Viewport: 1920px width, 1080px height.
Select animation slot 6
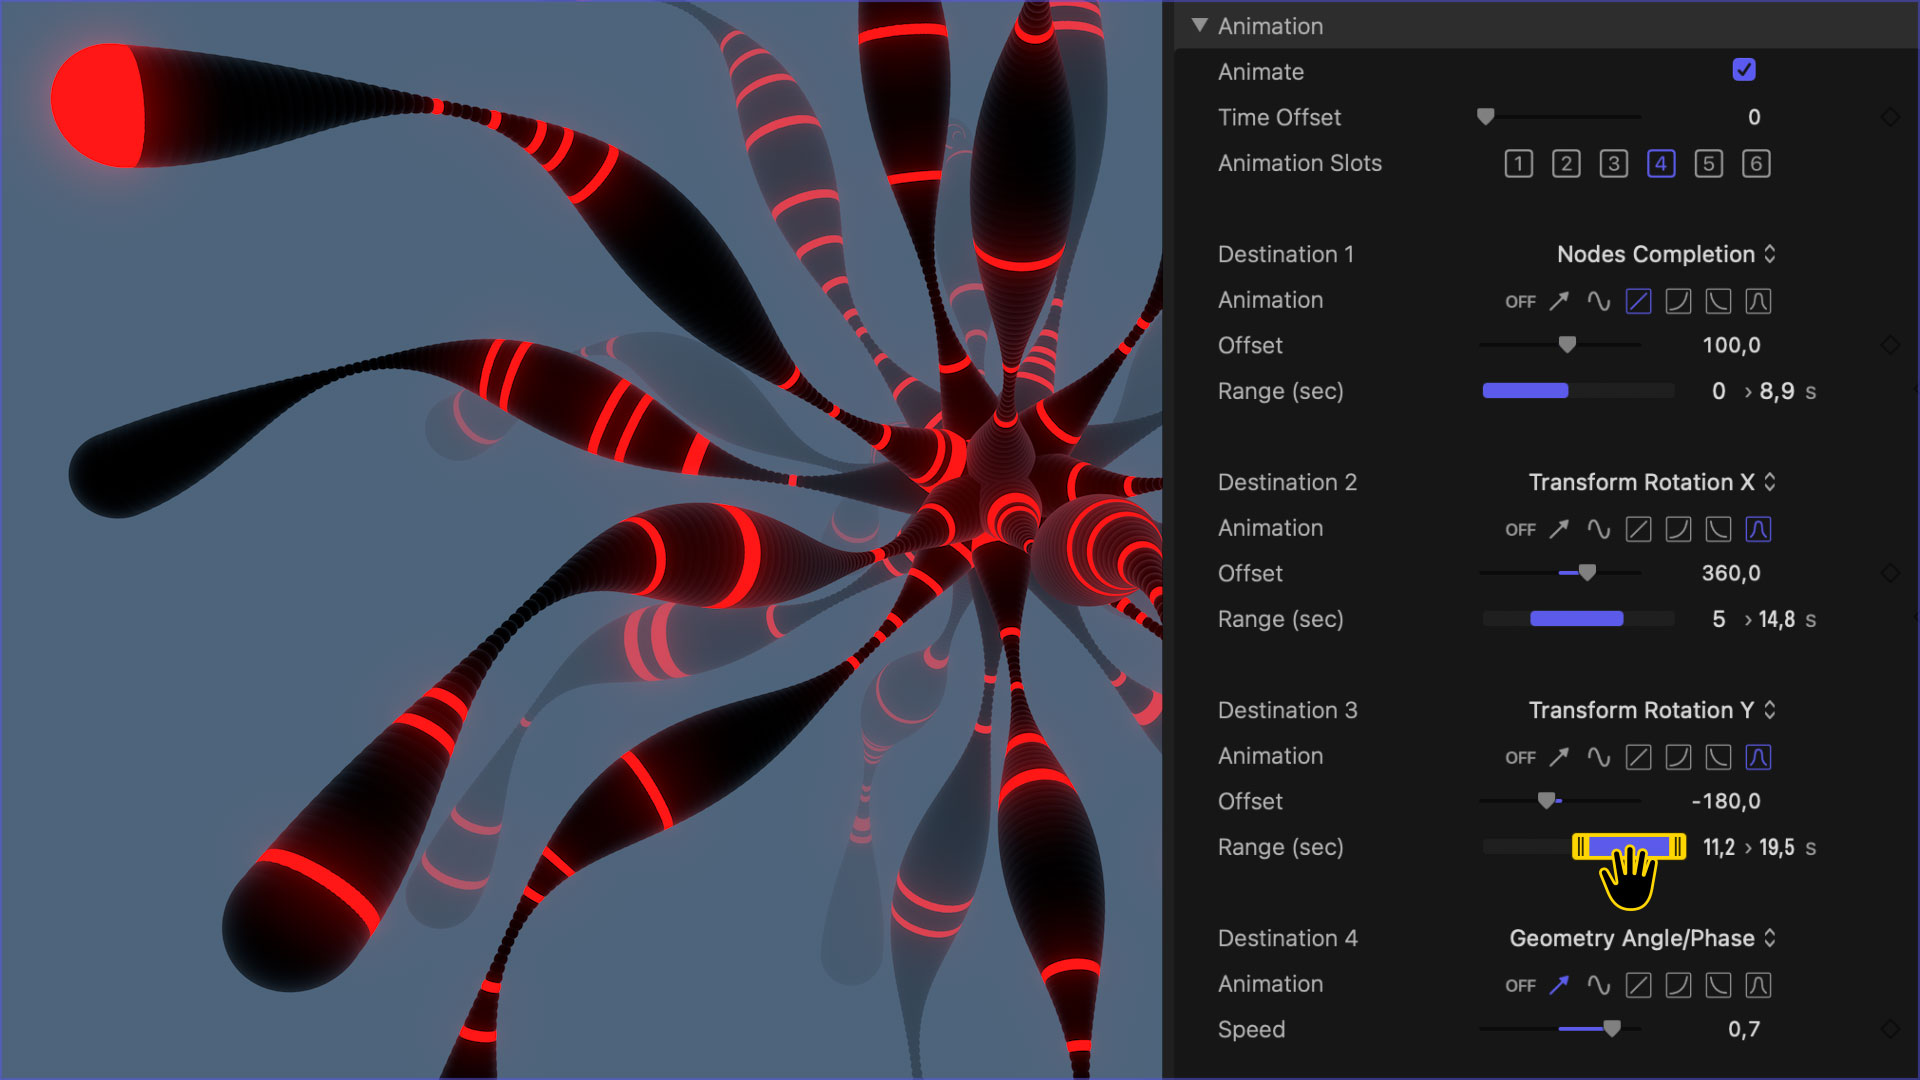click(x=1756, y=163)
